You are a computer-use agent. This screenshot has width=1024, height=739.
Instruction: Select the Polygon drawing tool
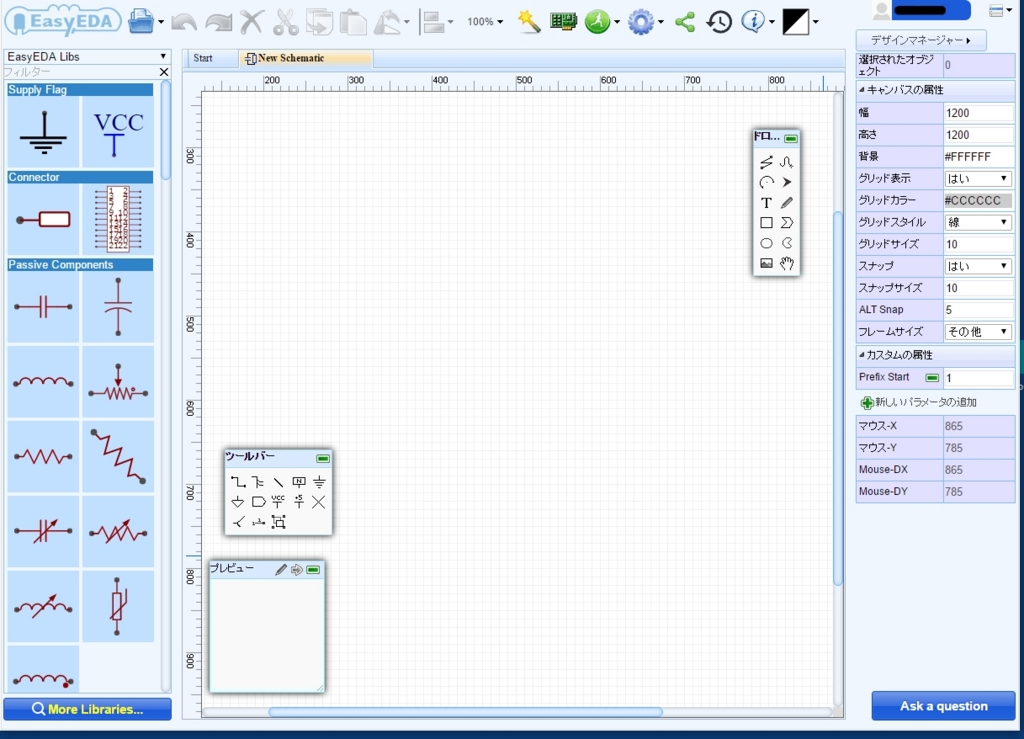coord(786,223)
